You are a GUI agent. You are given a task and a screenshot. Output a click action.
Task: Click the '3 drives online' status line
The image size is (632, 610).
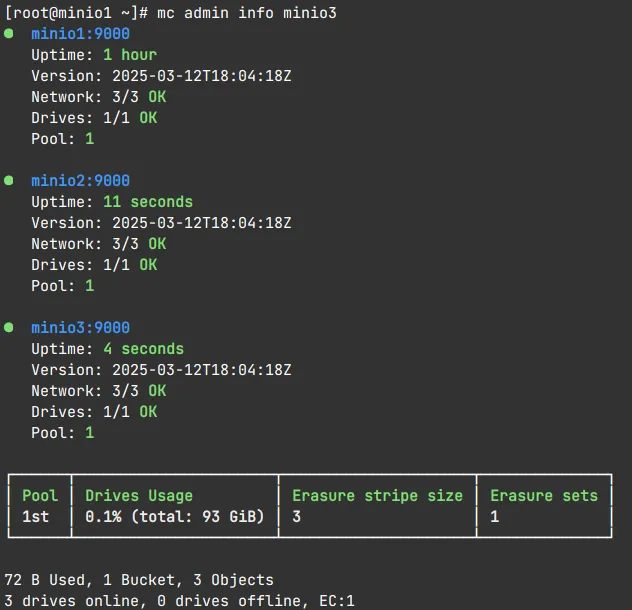179,601
